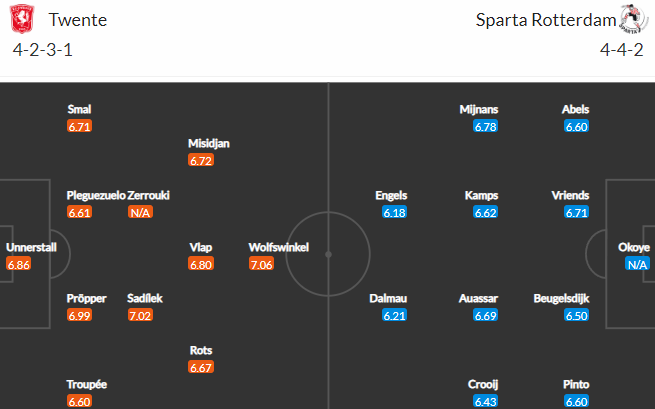Select player Auassar

tap(478, 298)
